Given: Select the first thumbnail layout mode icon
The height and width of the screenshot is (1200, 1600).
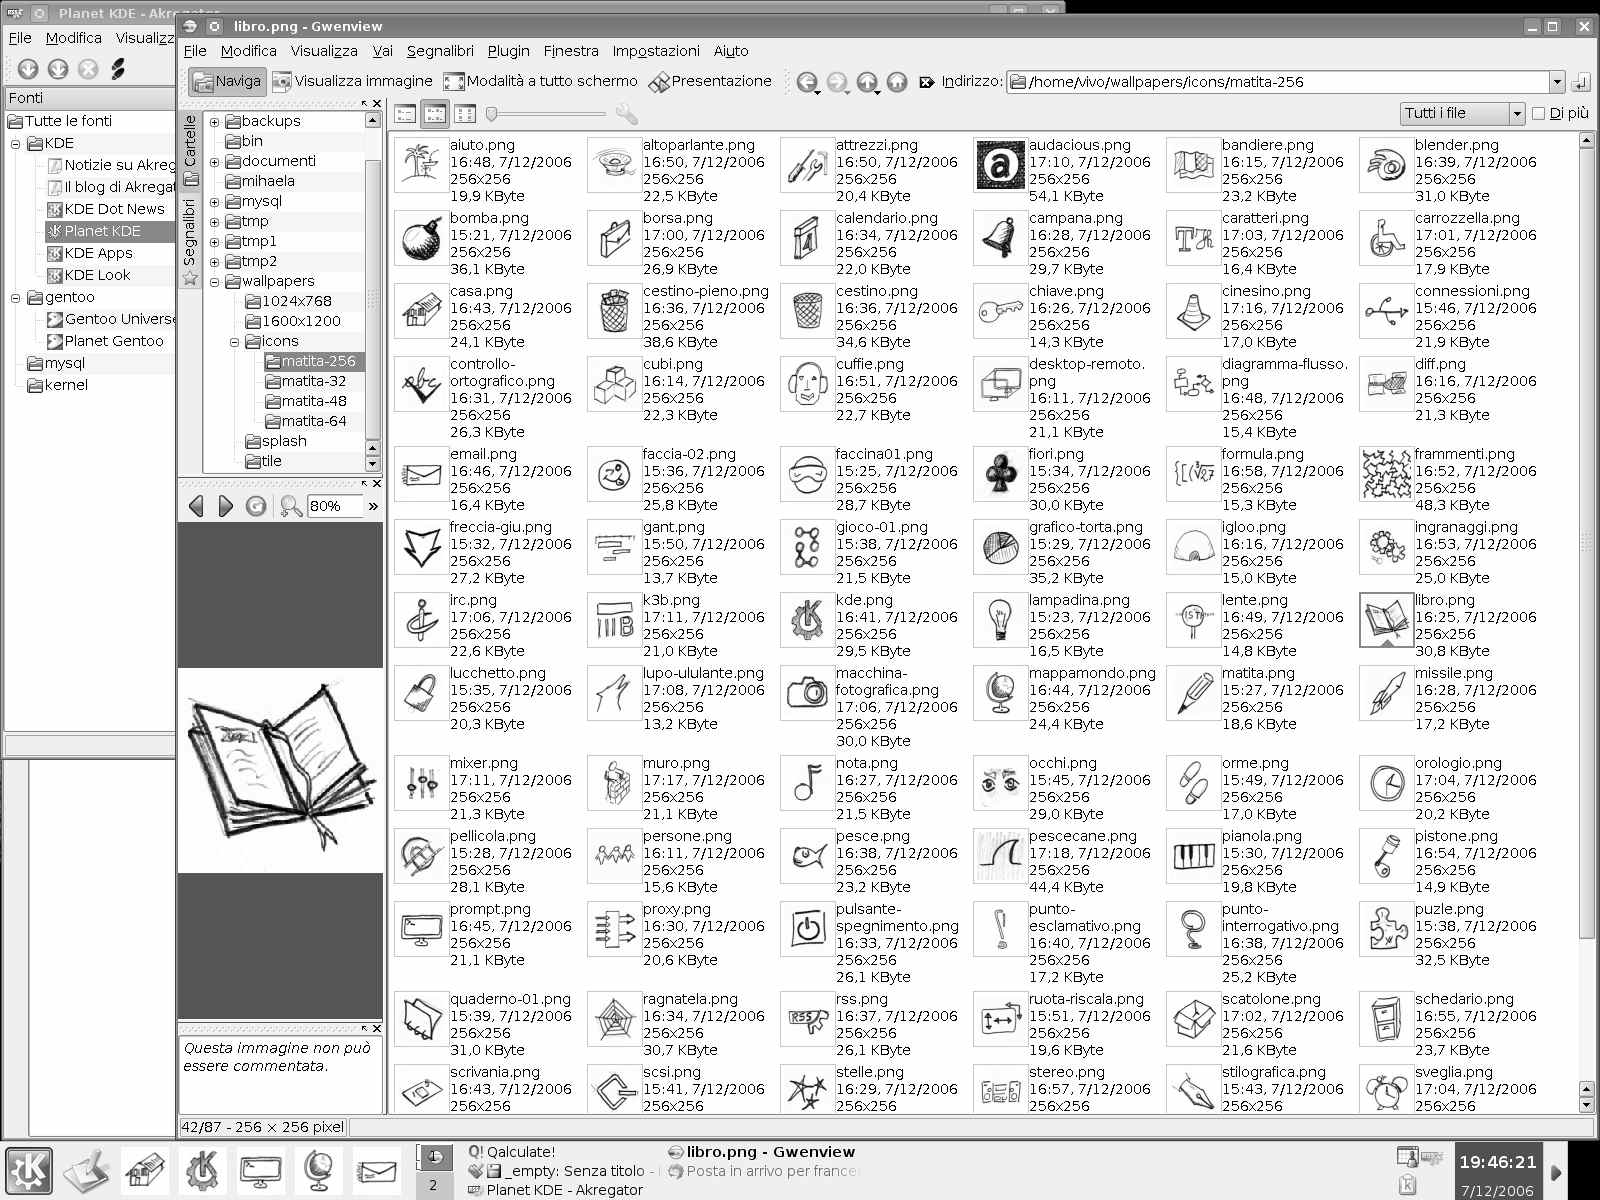Looking at the screenshot, I should point(405,114).
